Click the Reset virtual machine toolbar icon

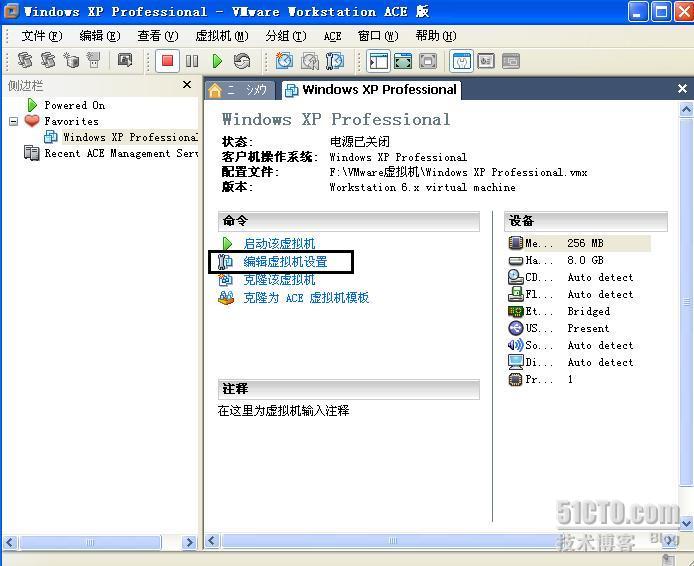coord(242,61)
